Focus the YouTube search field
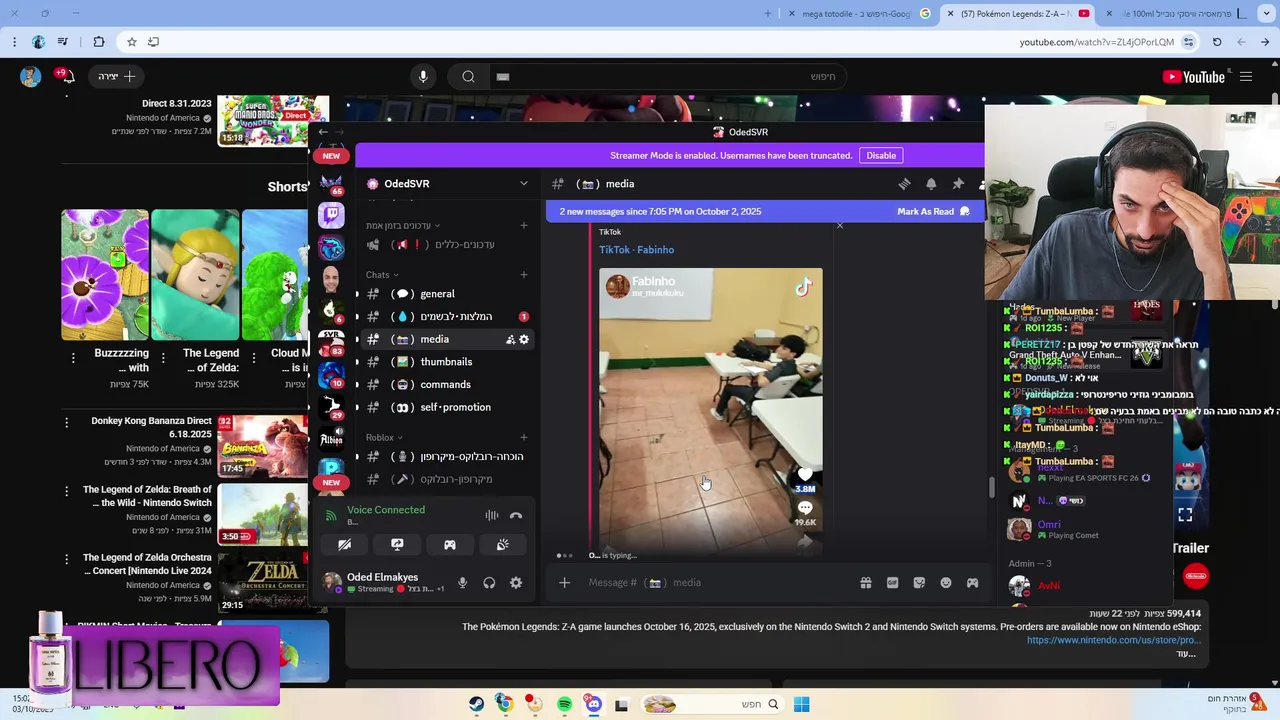This screenshot has height=720, width=1280. coord(668,77)
